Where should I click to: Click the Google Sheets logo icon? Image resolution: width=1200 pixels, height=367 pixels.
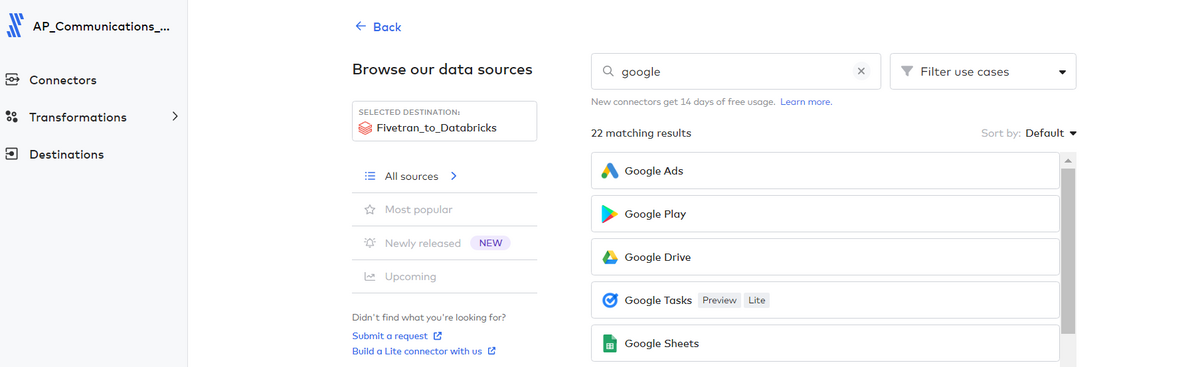coord(609,343)
